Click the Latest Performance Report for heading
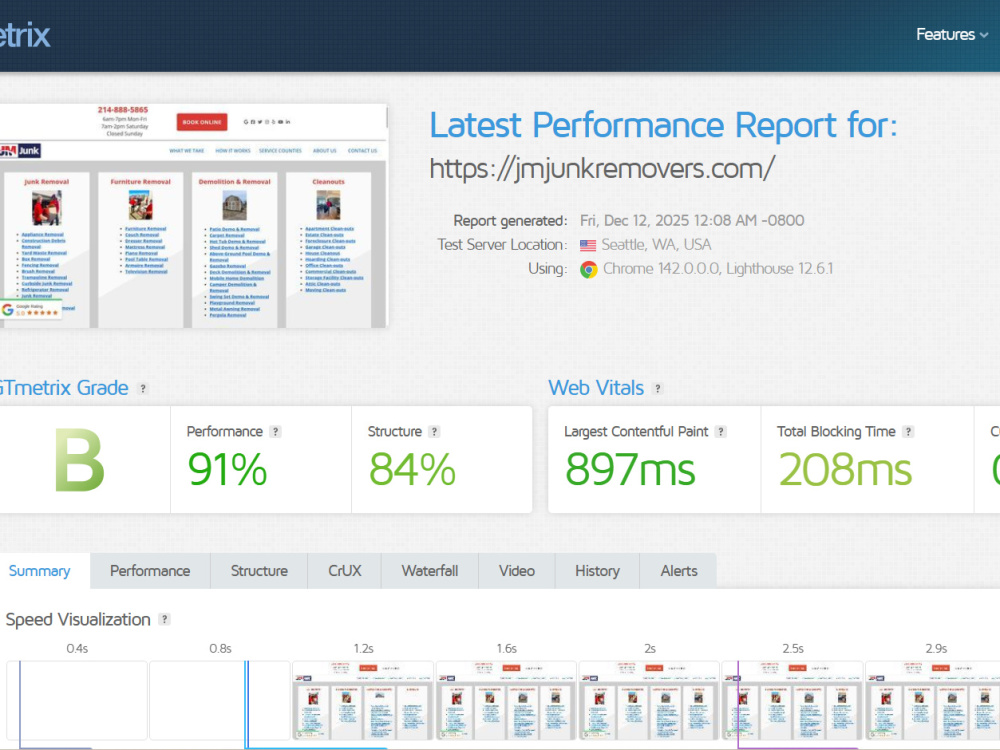The height and width of the screenshot is (750, 1000). (x=663, y=125)
